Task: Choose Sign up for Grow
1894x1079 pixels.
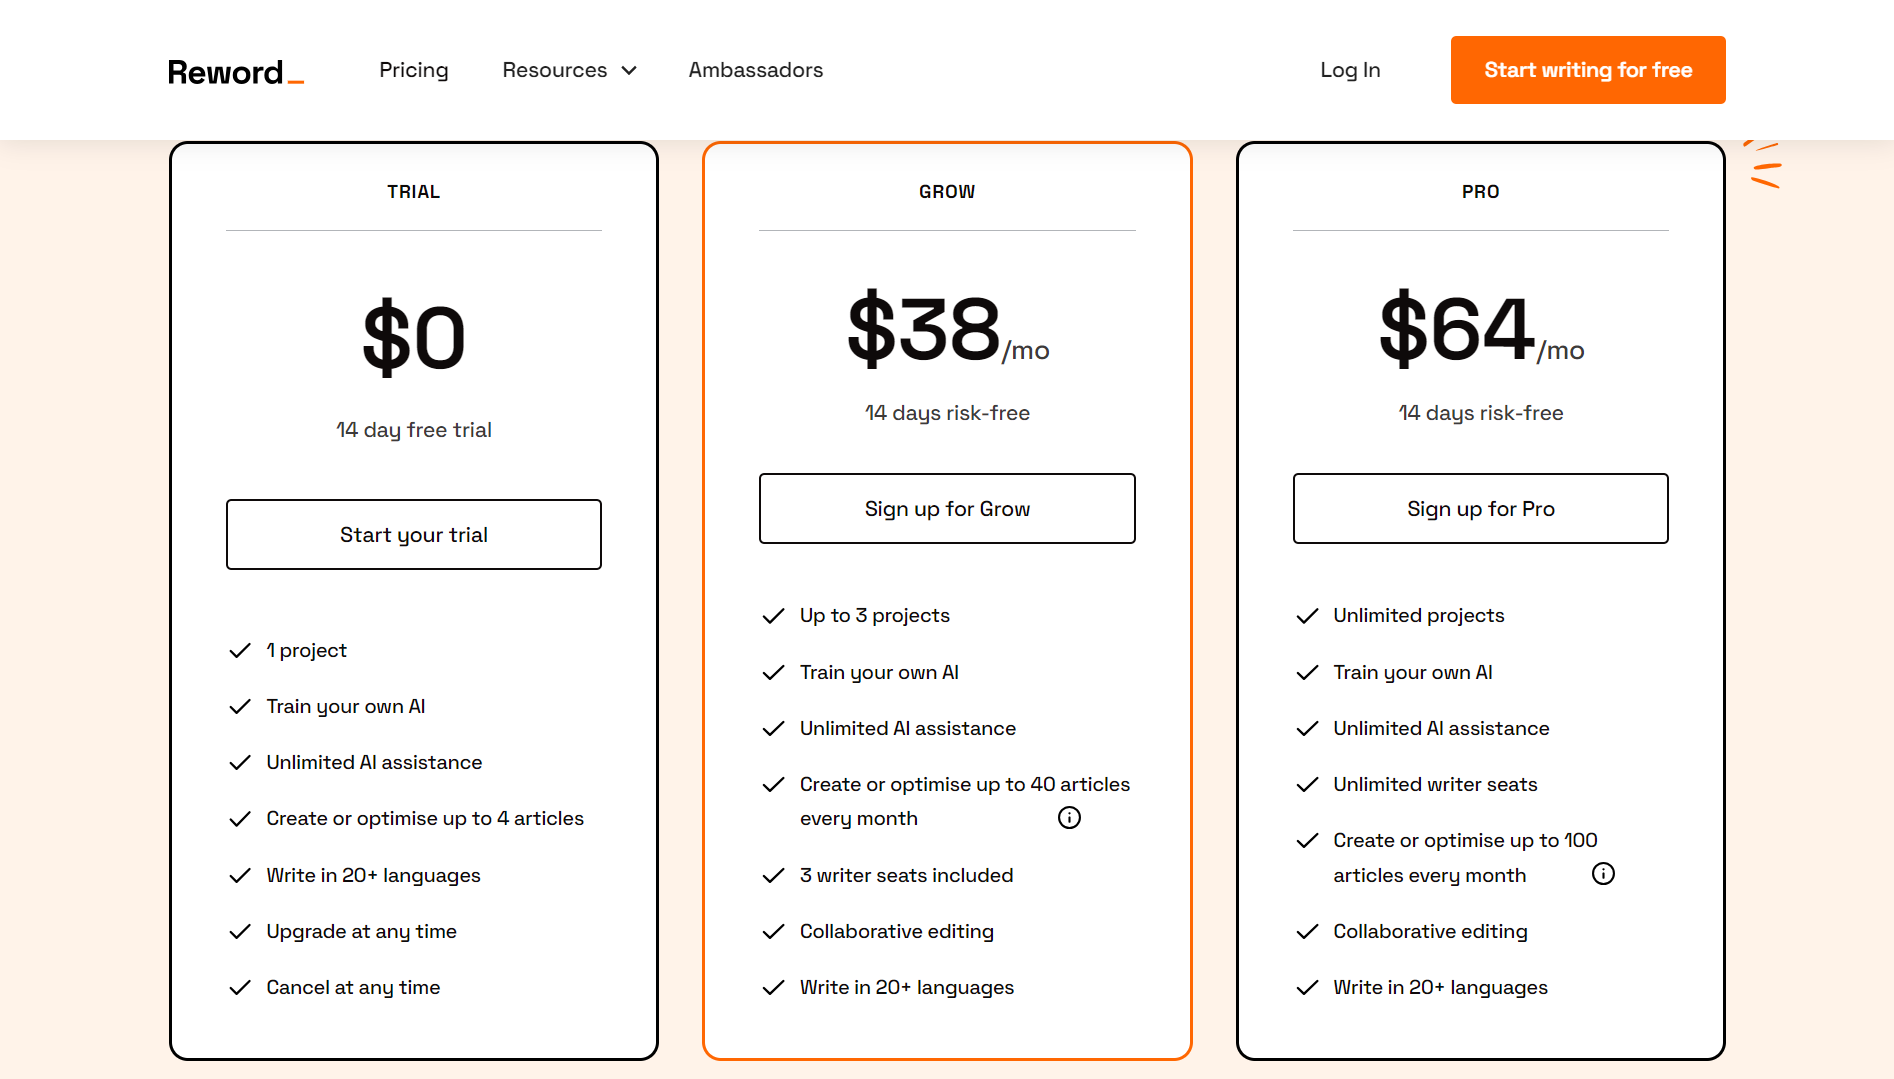Action: [x=946, y=509]
